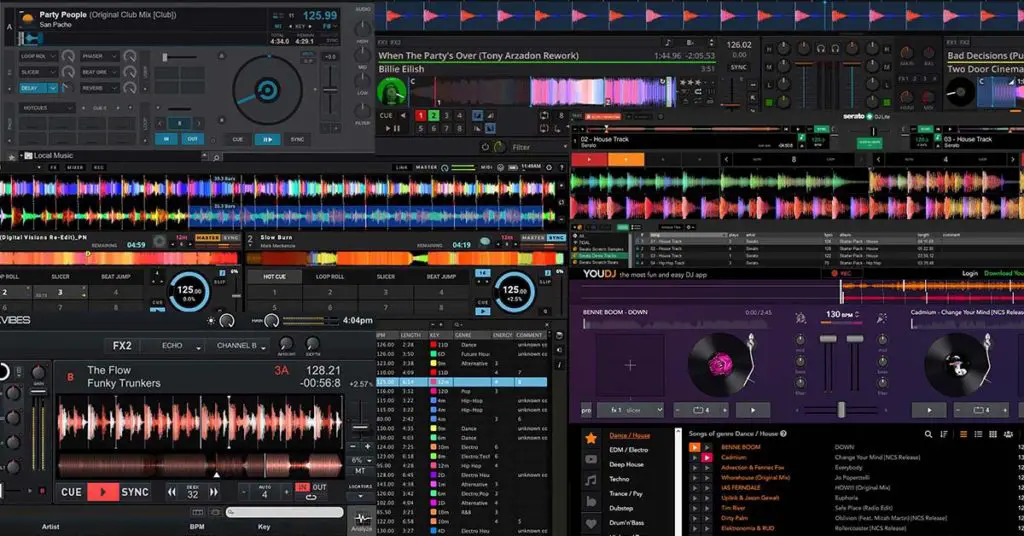The image size is (1024, 536).
Task: Open the ECHO effect dropdown in FX2
Action: pyautogui.click(x=173, y=346)
